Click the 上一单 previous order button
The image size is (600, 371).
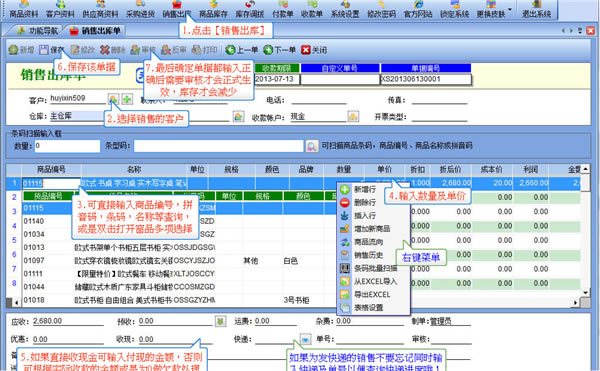(241, 50)
